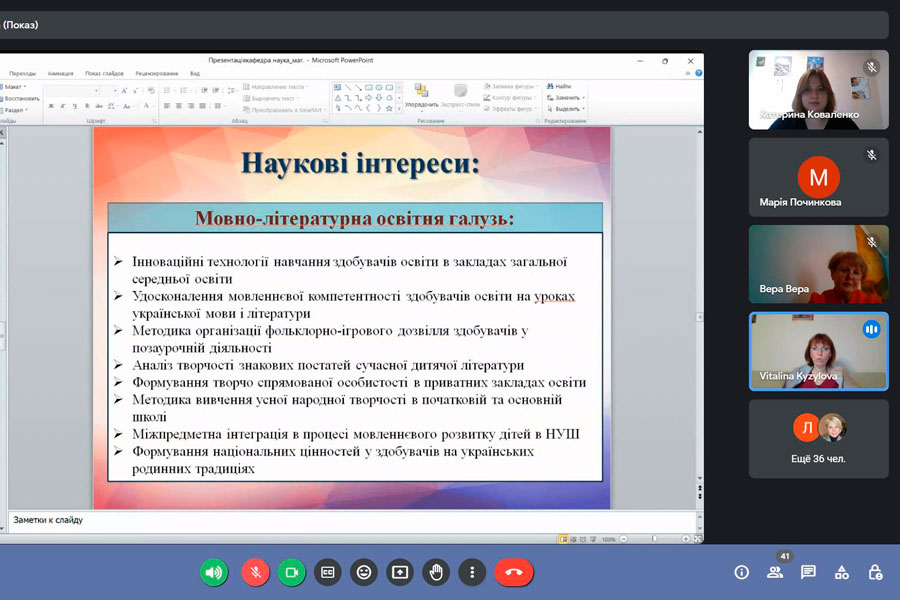Image resolution: width=900 pixels, height=600 pixels.
Task: Open the chat messages panel
Action: [x=808, y=573]
